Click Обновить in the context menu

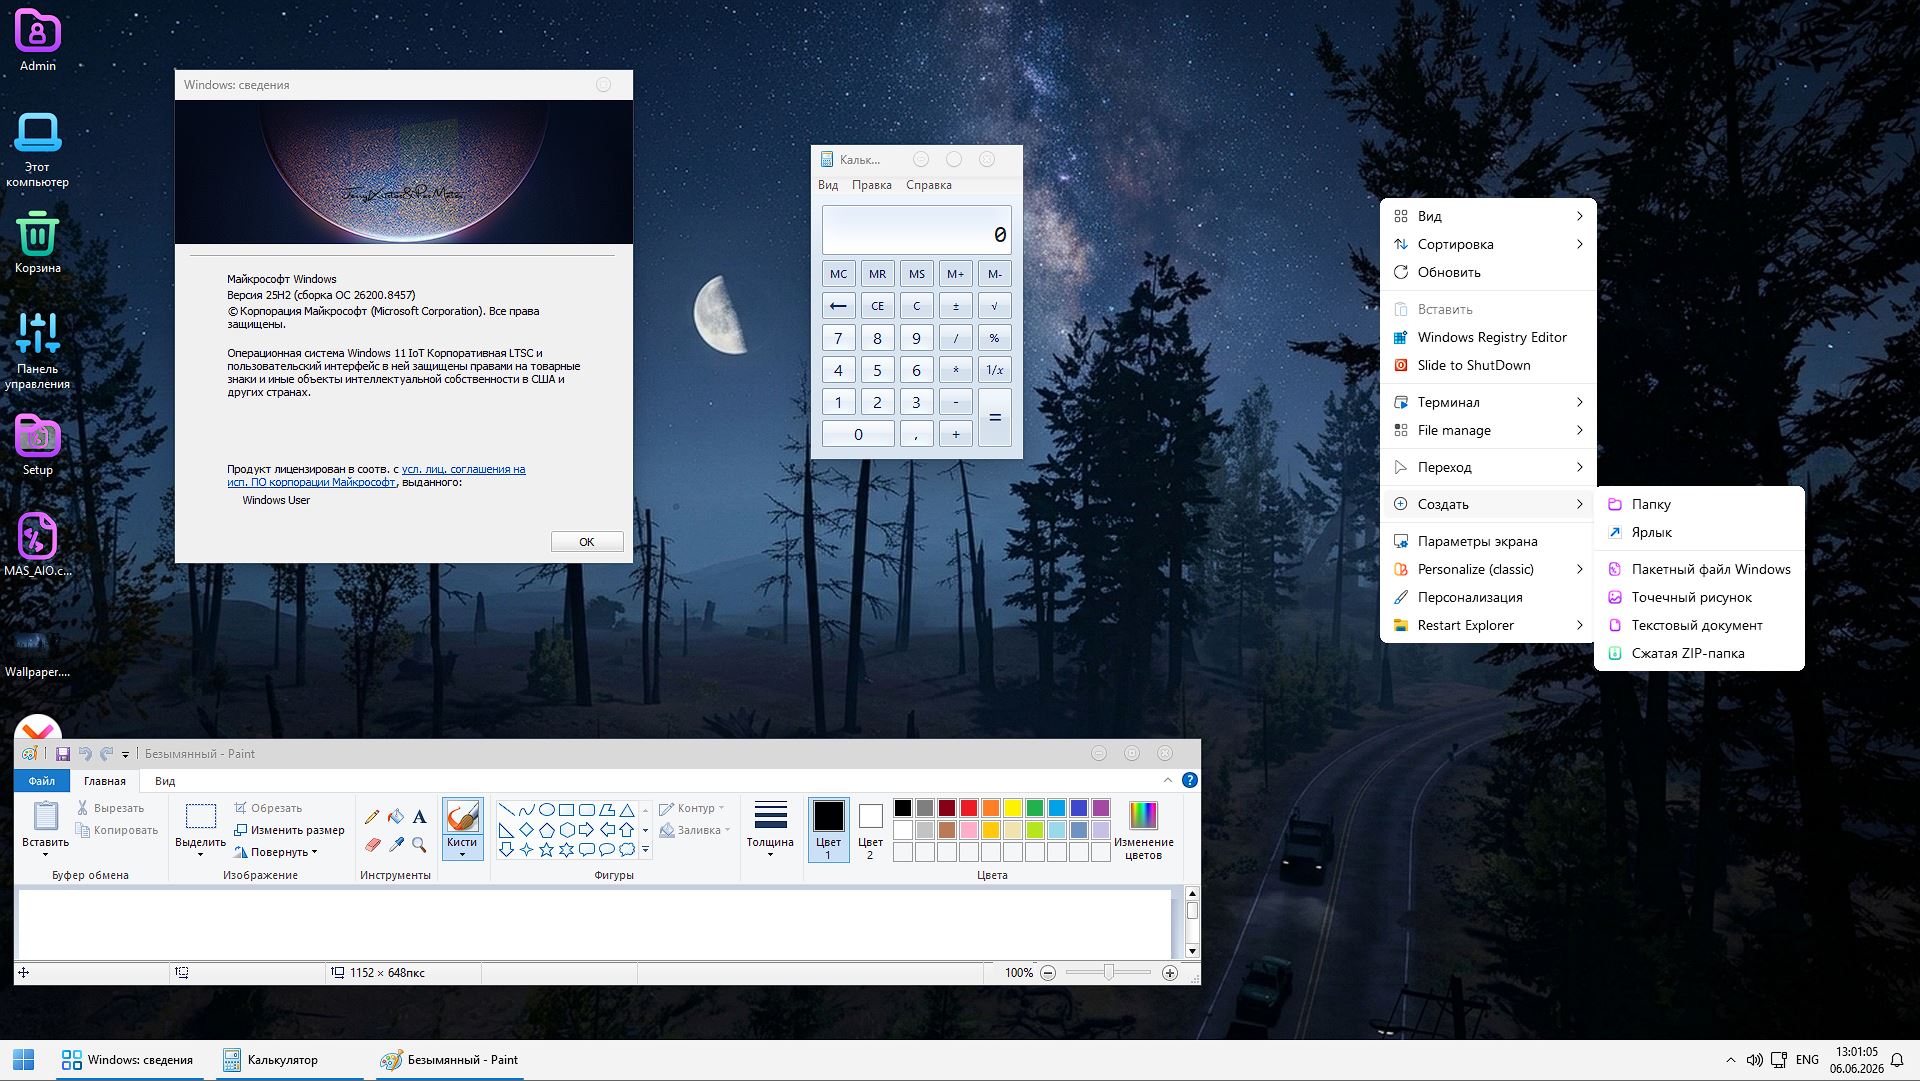point(1488,272)
